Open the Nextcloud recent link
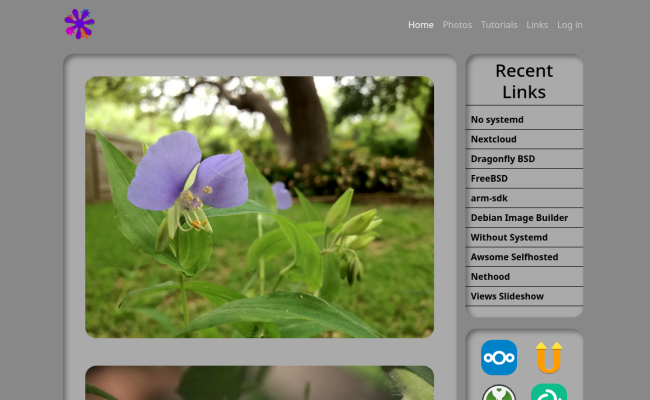 [x=493, y=139]
